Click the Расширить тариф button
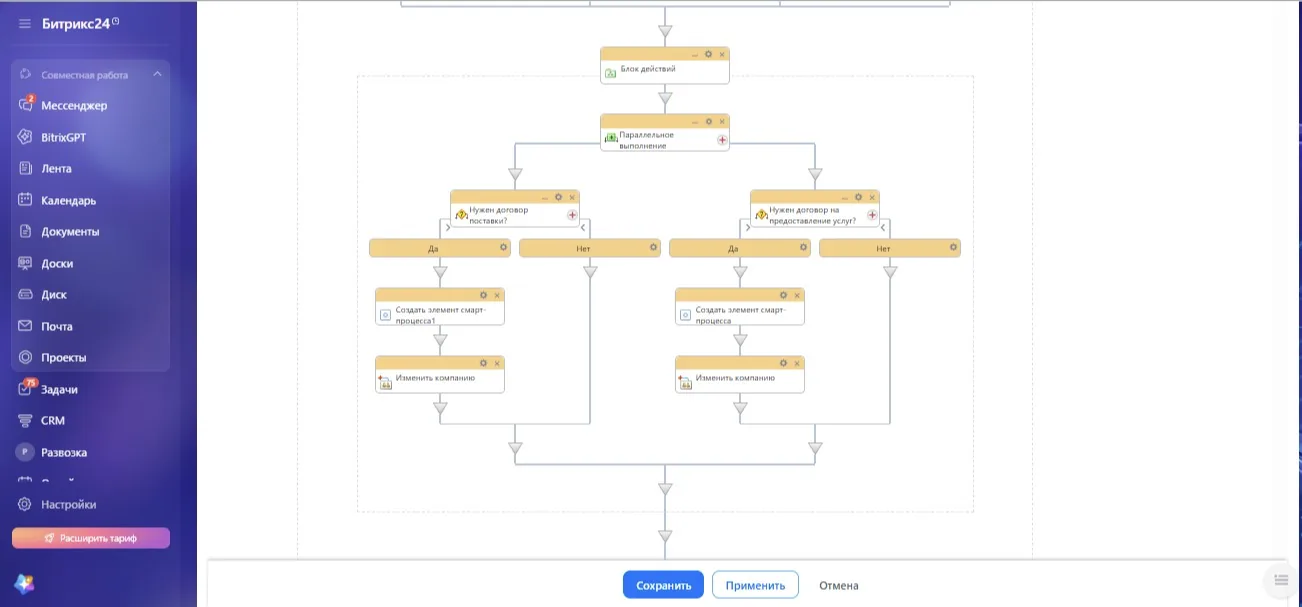 click(x=91, y=538)
